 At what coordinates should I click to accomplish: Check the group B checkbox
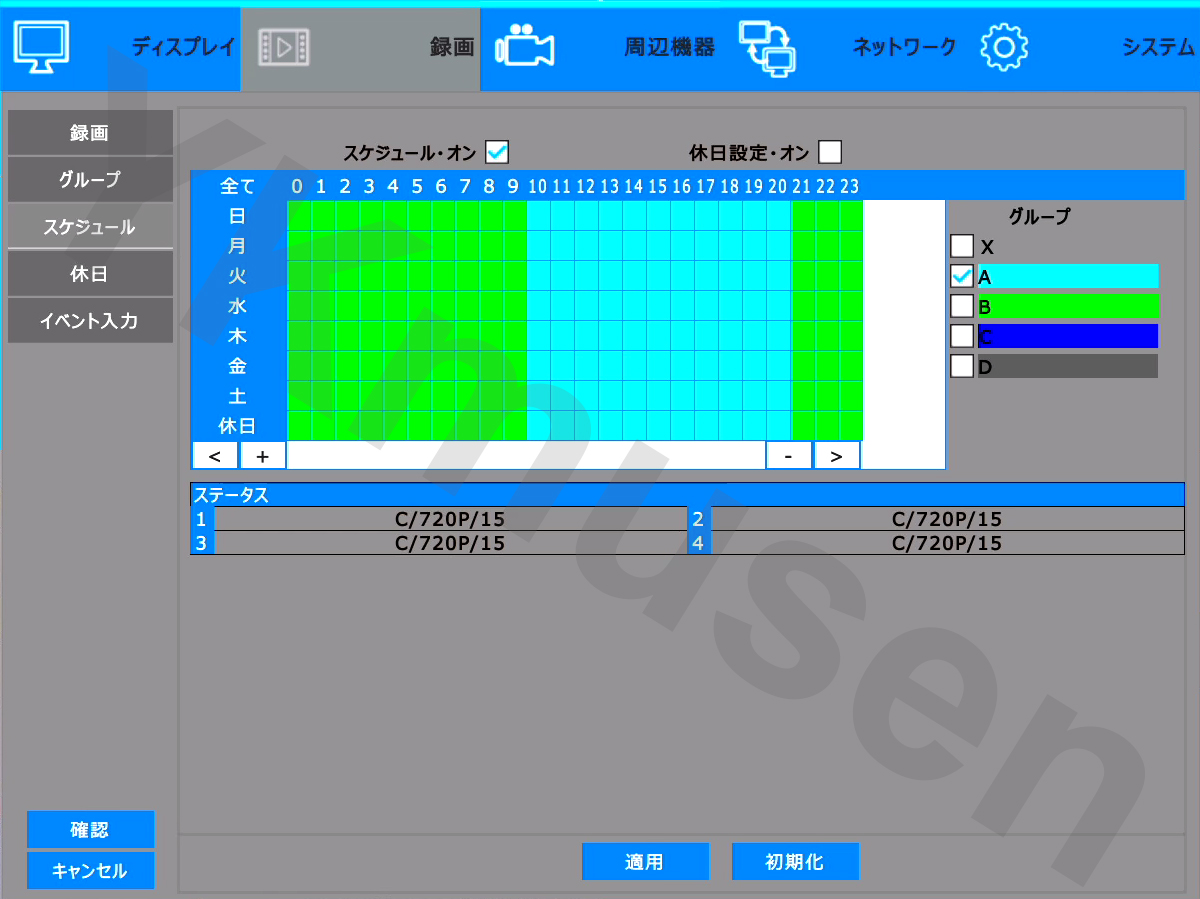962,306
